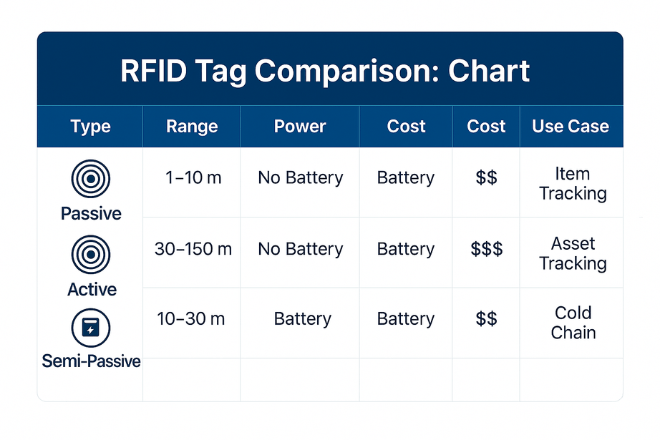The height and width of the screenshot is (440, 660).
Task: Click the chart title RFID Tag Comparison
Action: pos(325,71)
